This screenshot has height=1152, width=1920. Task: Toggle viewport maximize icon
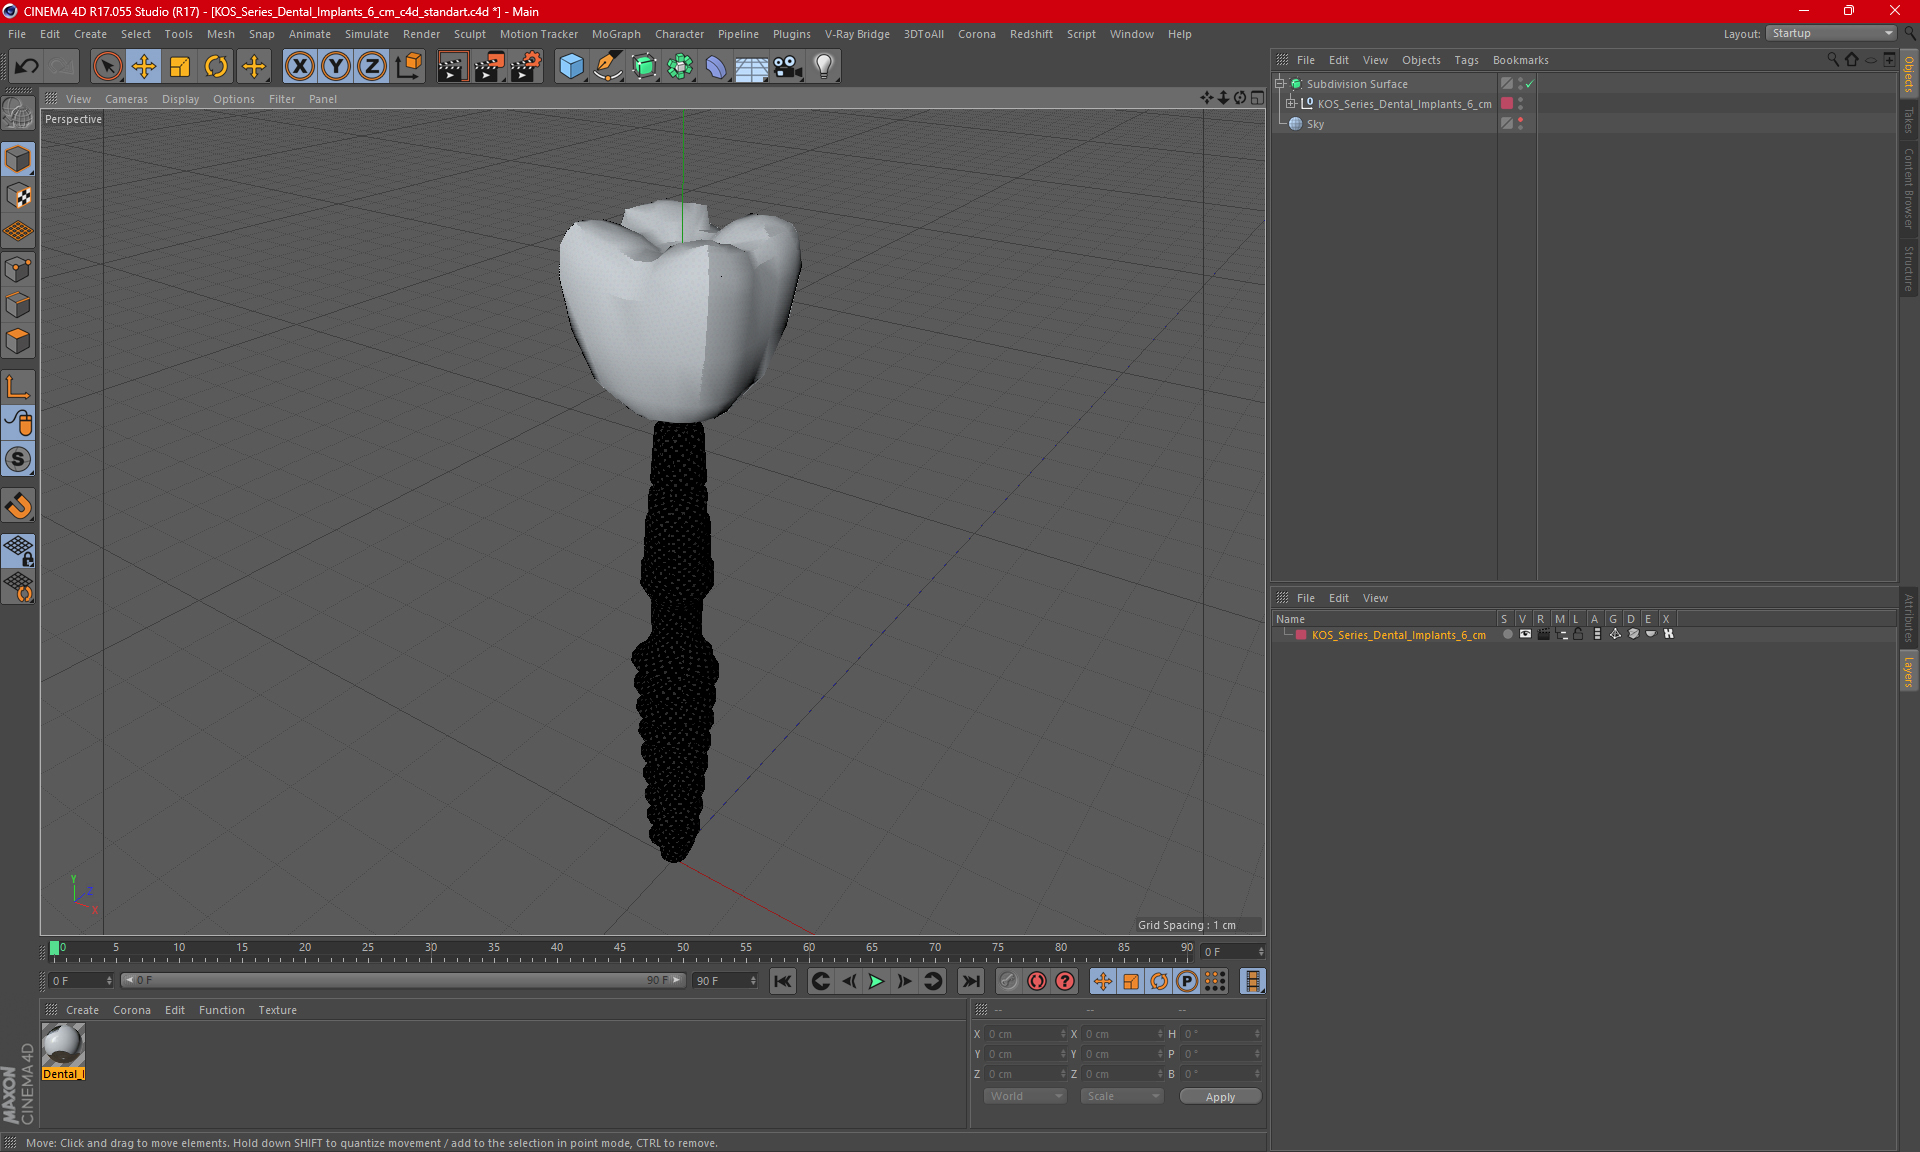click(x=1257, y=98)
